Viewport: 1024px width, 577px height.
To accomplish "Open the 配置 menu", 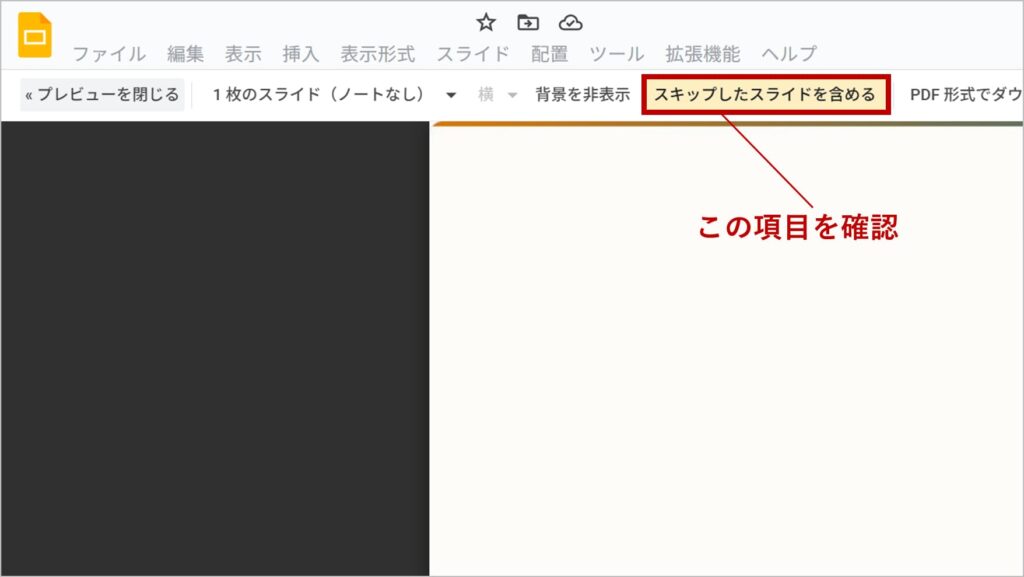I will pyautogui.click(x=550, y=54).
